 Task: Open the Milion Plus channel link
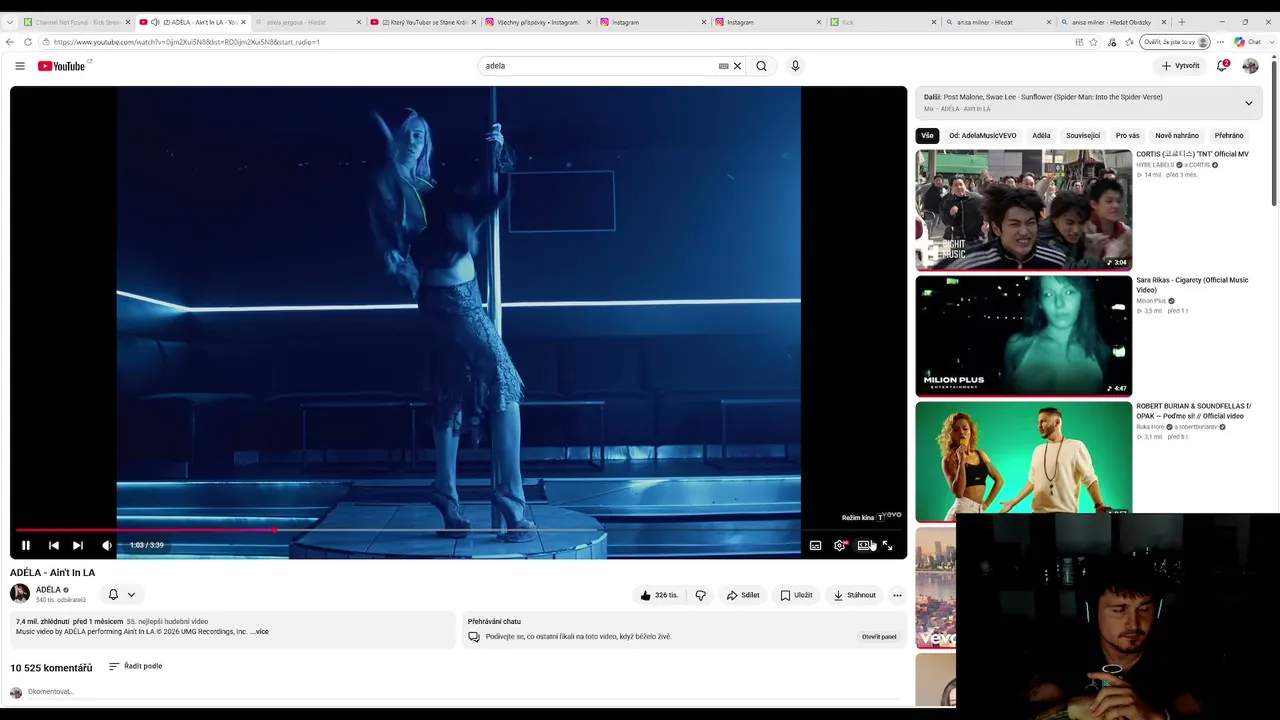[x=1151, y=301]
